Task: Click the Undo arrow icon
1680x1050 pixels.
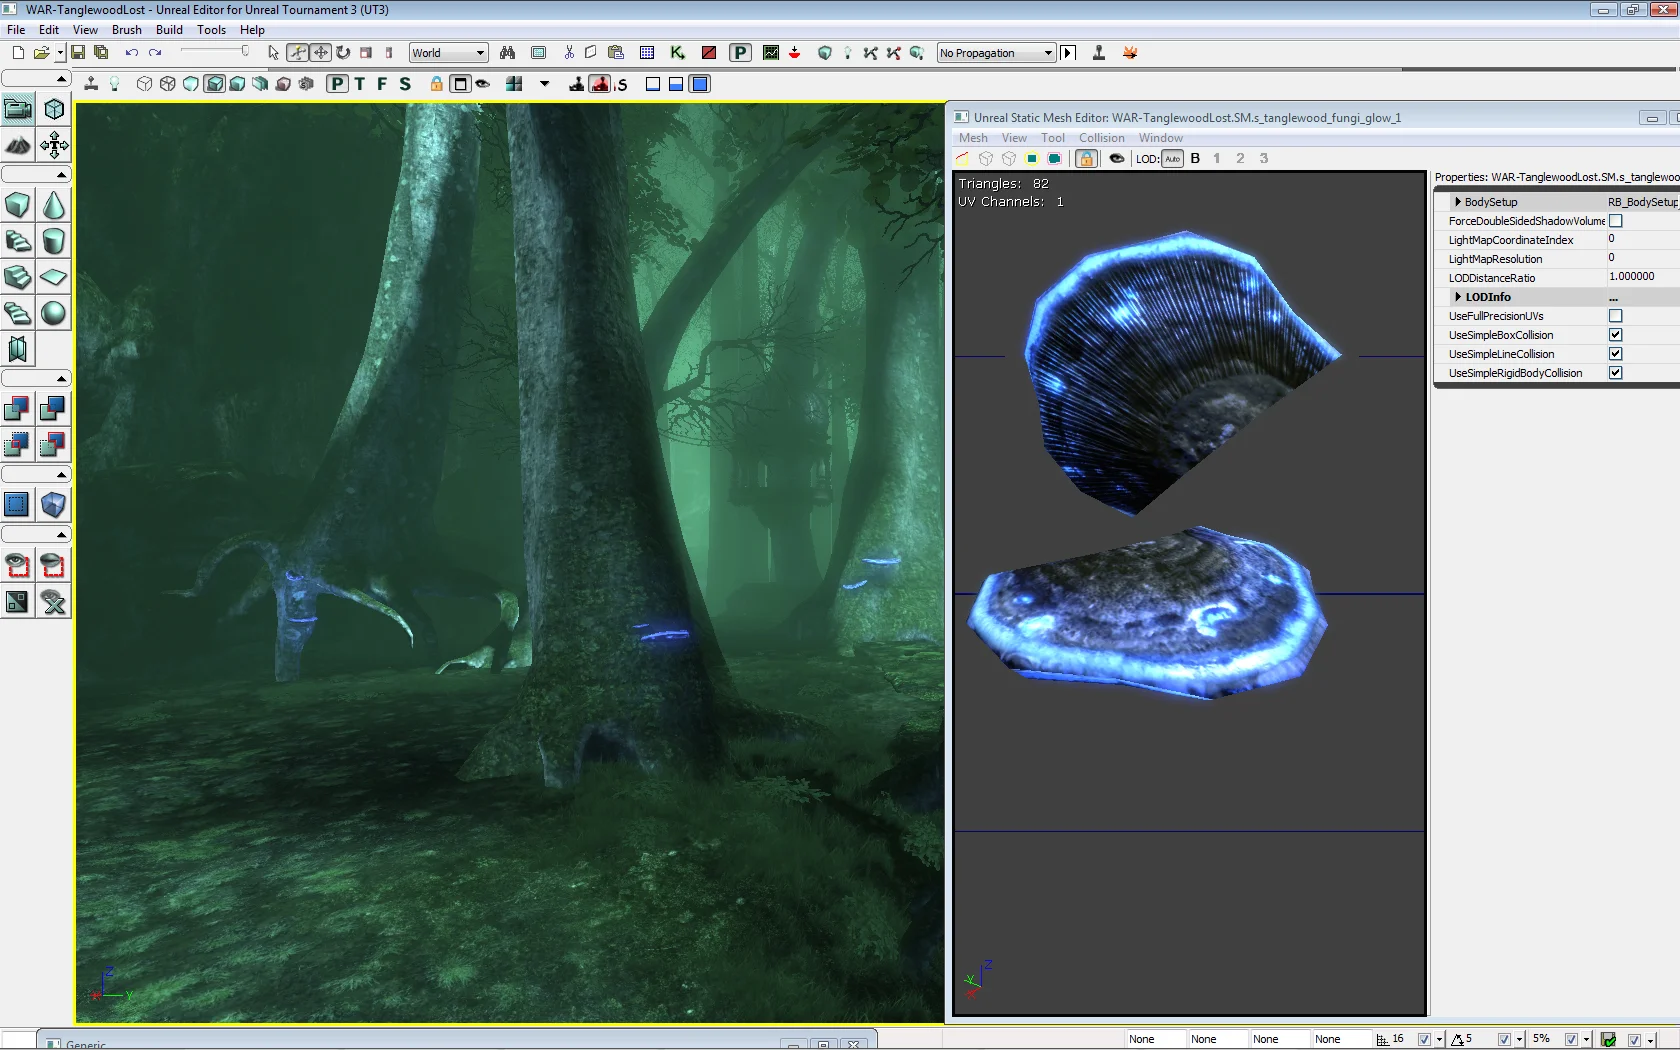Action: 131,53
